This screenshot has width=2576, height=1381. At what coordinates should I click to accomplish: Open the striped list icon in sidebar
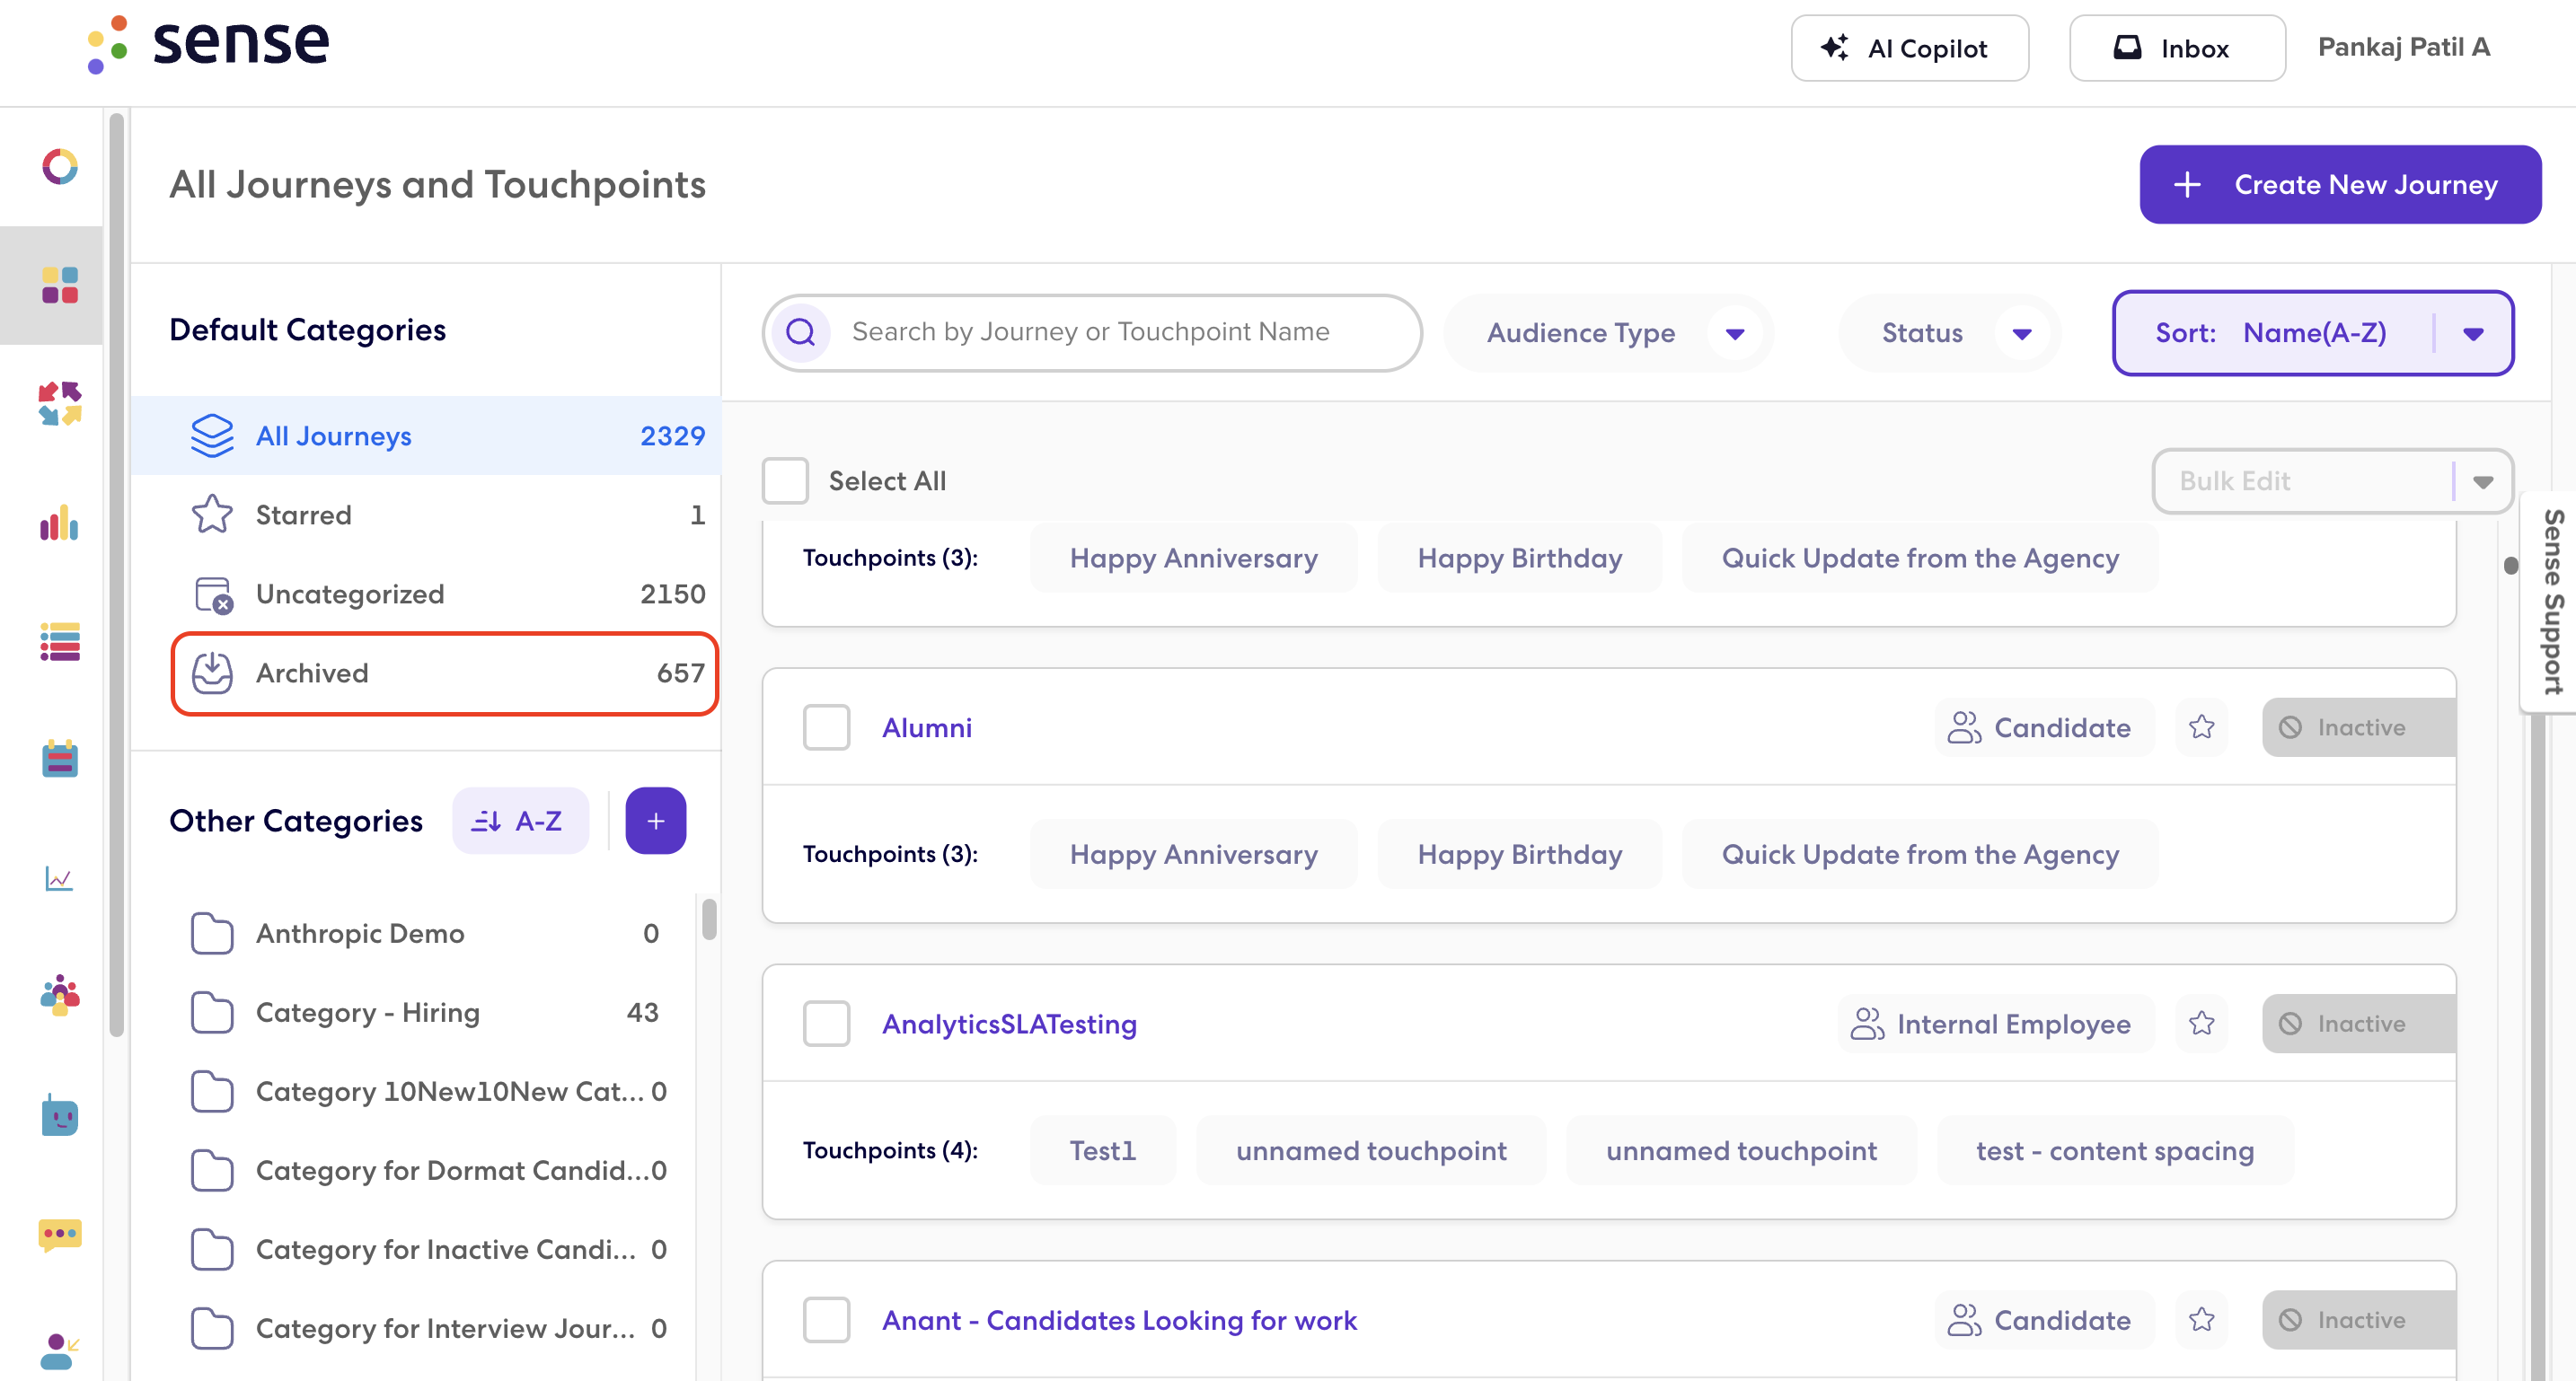(60, 641)
